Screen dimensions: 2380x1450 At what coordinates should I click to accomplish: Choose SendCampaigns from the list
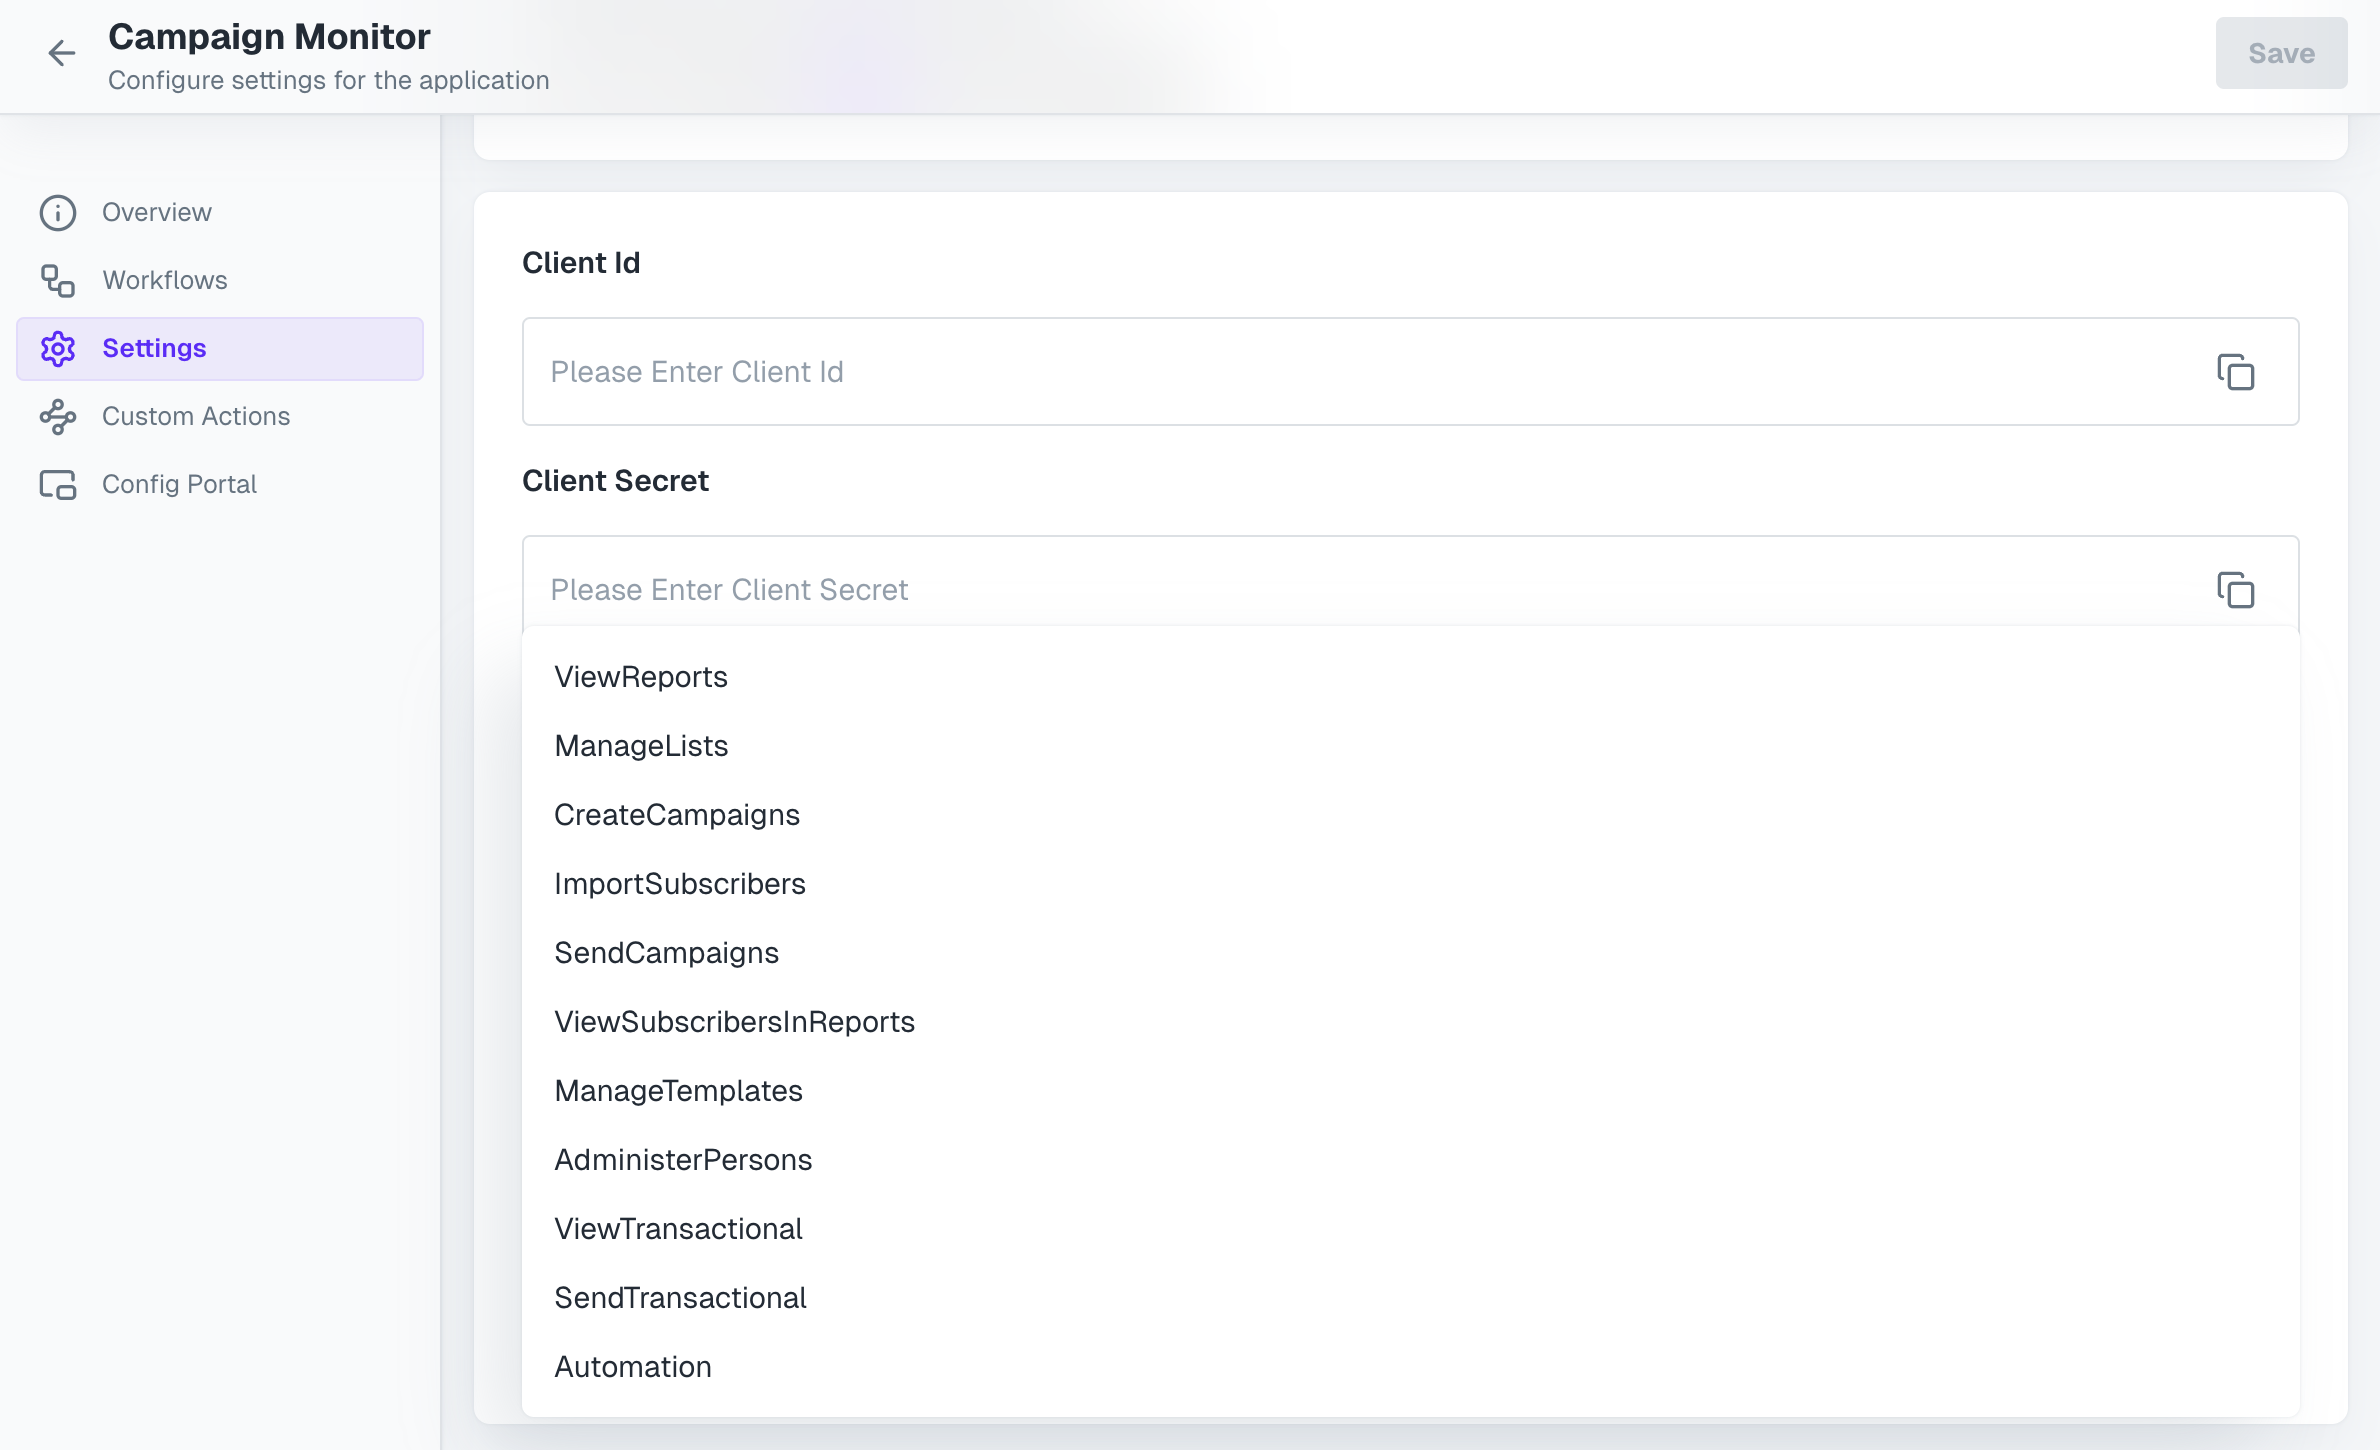click(x=667, y=952)
